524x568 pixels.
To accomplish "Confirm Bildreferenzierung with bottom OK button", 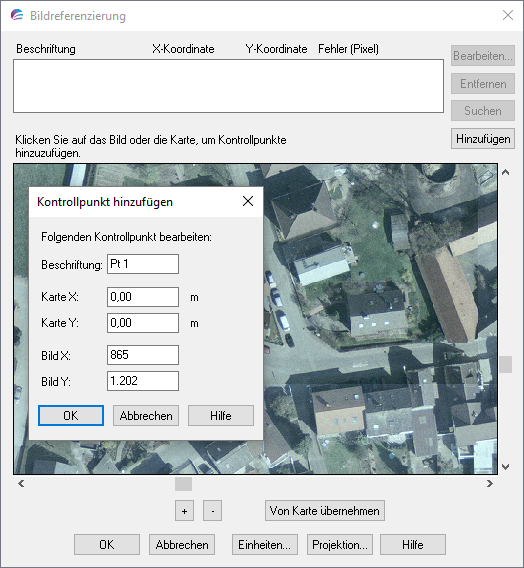I will point(107,544).
